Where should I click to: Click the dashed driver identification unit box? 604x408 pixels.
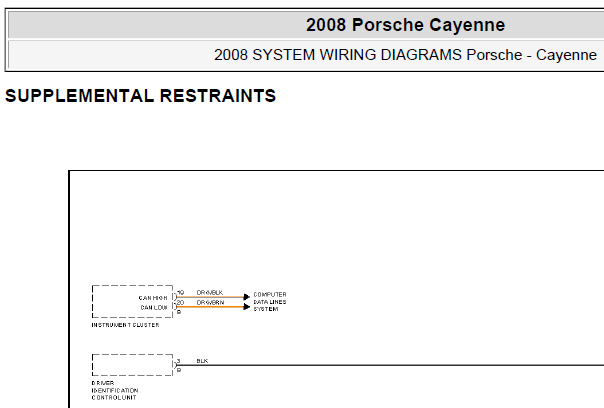point(133,365)
